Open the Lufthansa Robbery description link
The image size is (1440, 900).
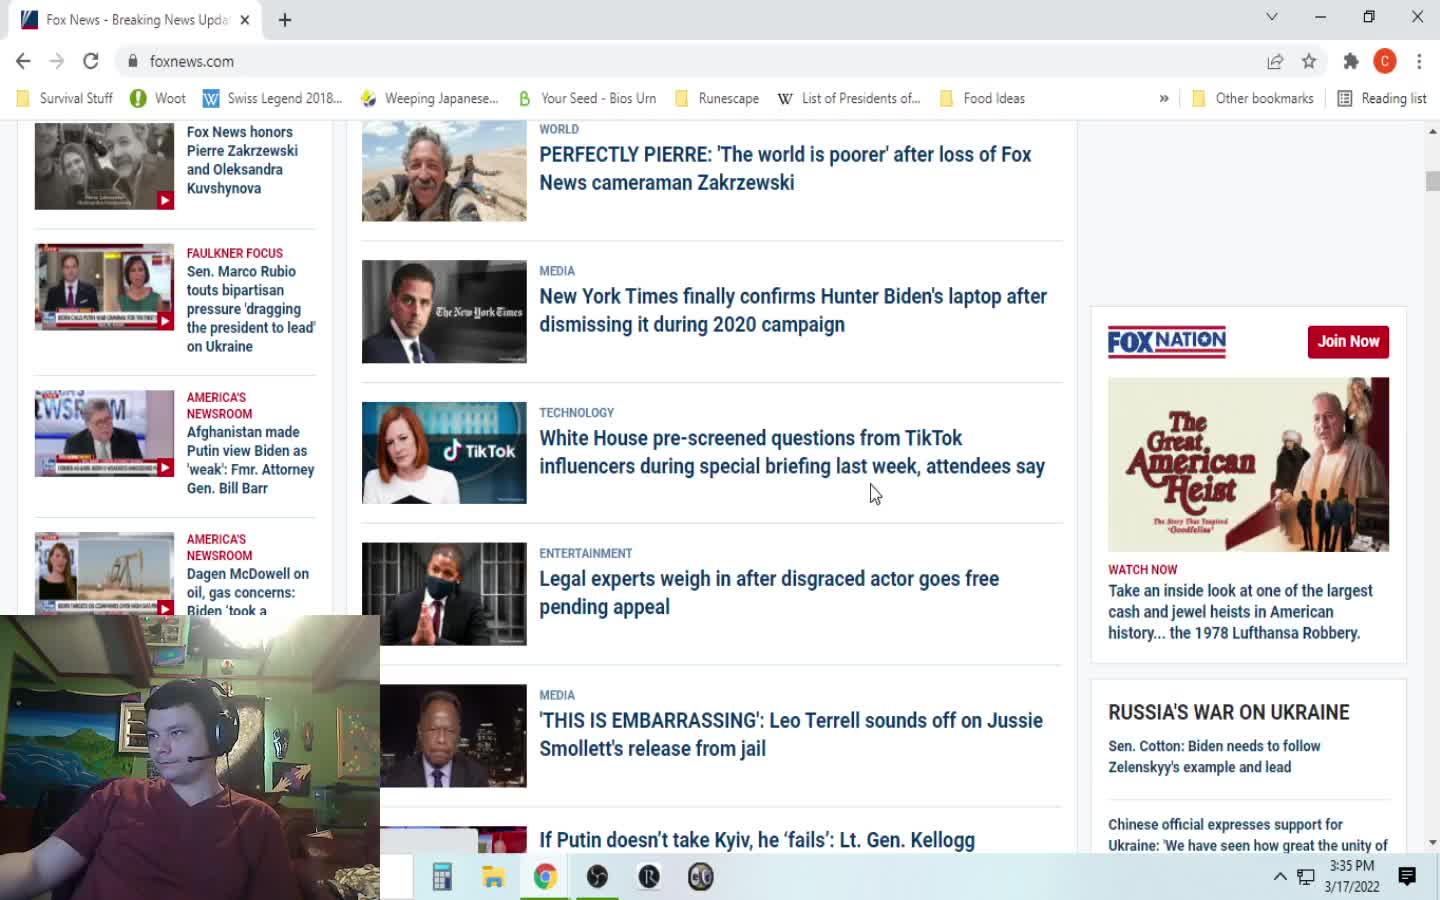[1241, 612]
